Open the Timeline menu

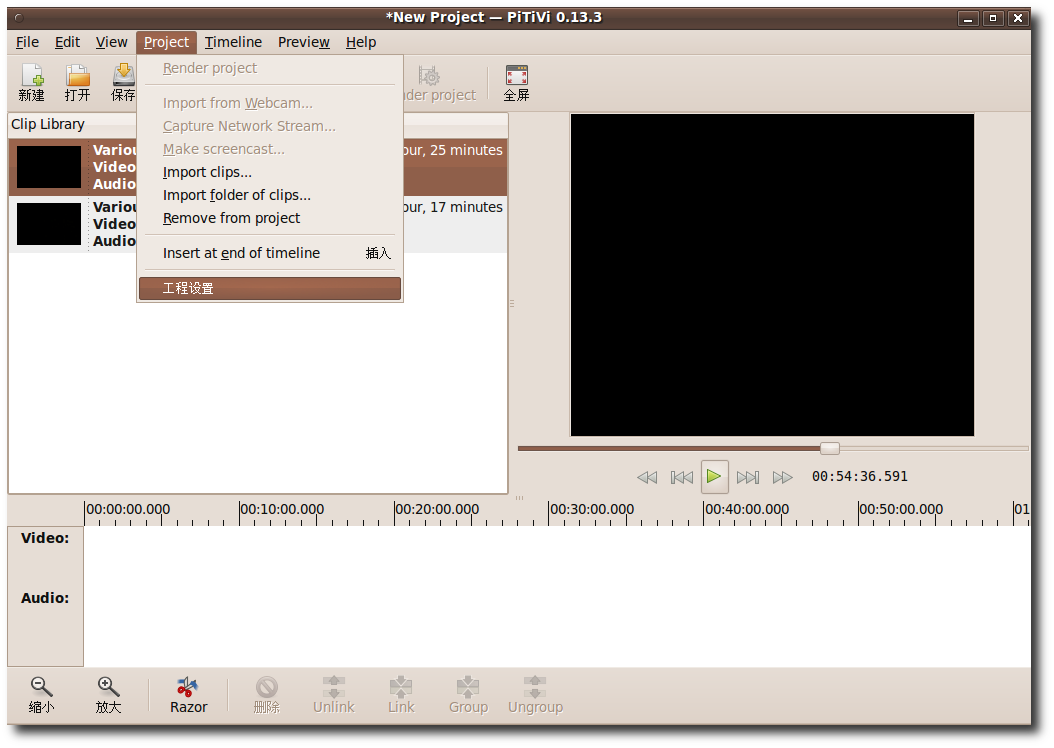coord(233,42)
